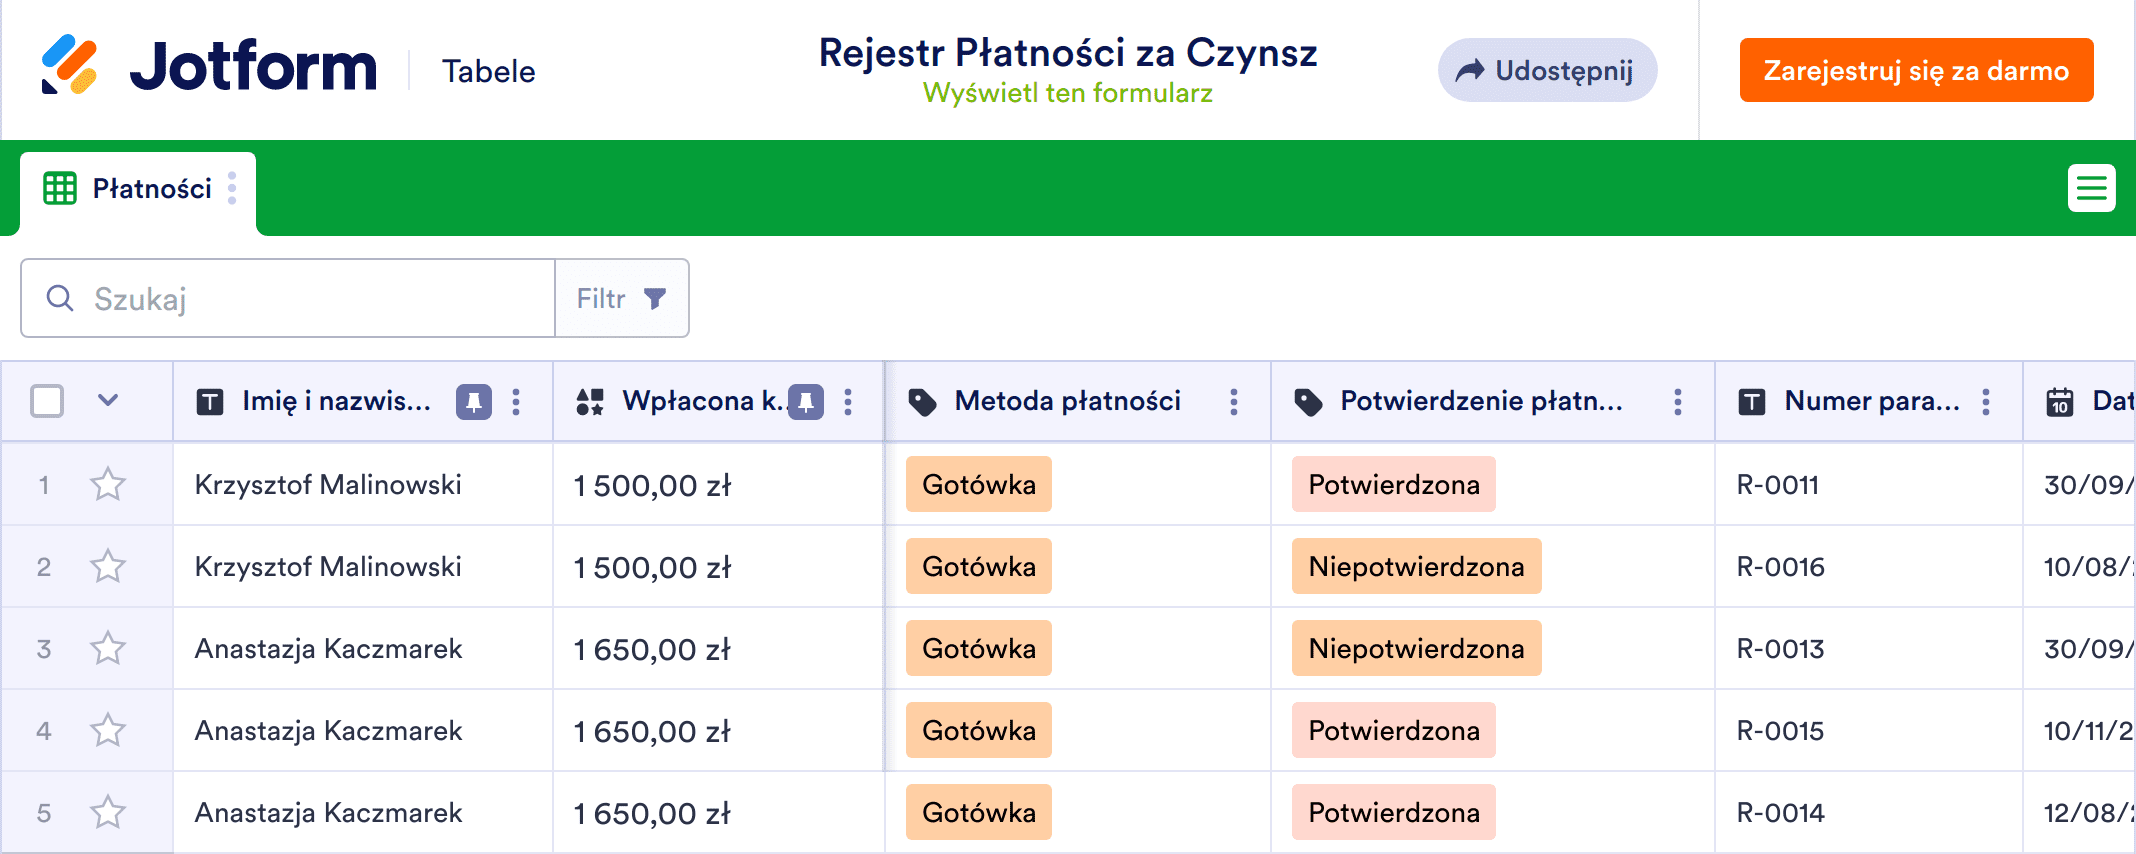Go to Tabele section
The image size is (2136, 854).
(x=488, y=72)
